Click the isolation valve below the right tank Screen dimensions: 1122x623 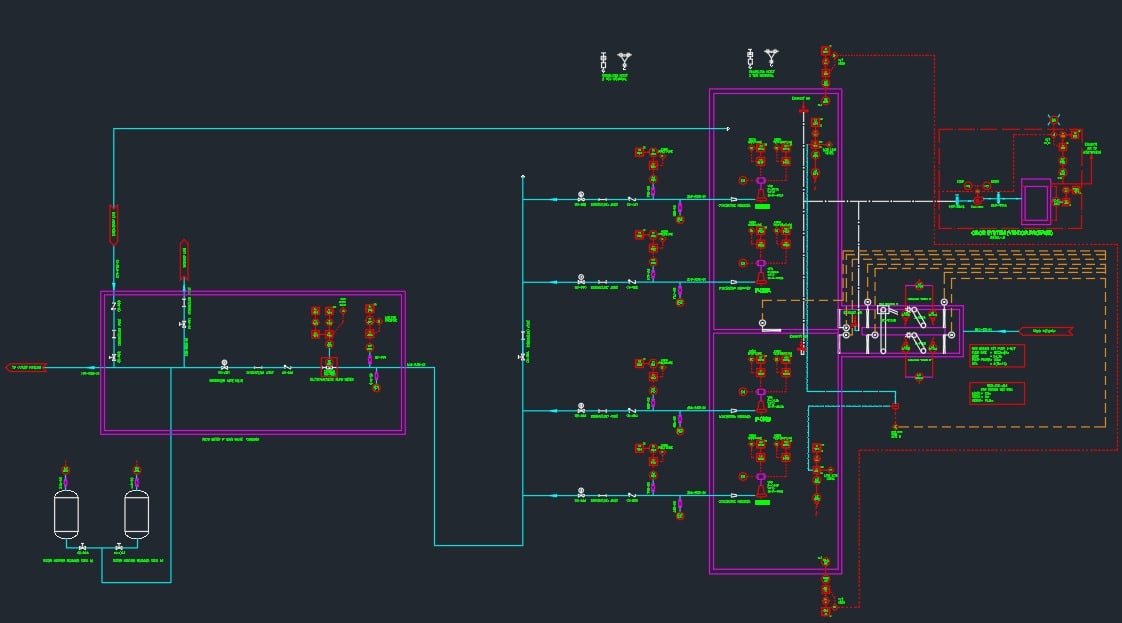[x=119, y=547]
